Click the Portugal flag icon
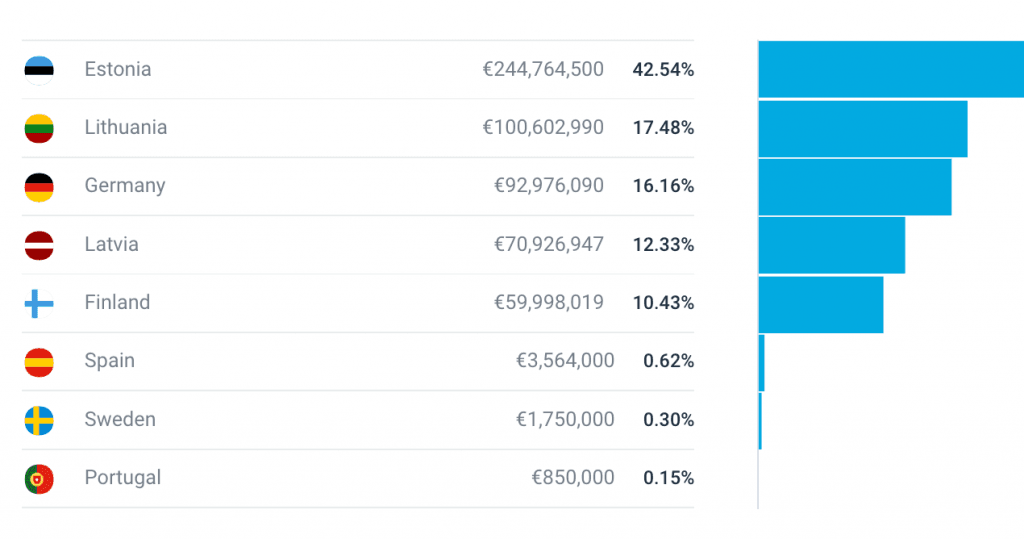Image resolution: width=1024 pixels, height=539 pixels. click(x=39, y=478)
